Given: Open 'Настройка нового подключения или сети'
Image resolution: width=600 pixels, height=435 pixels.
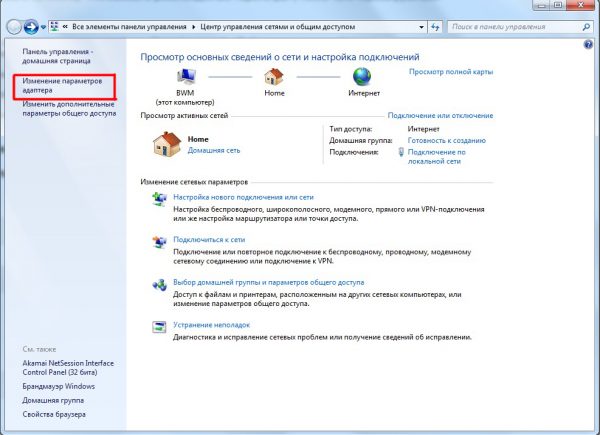Looking at the screenshot, I should pos(243,197).
